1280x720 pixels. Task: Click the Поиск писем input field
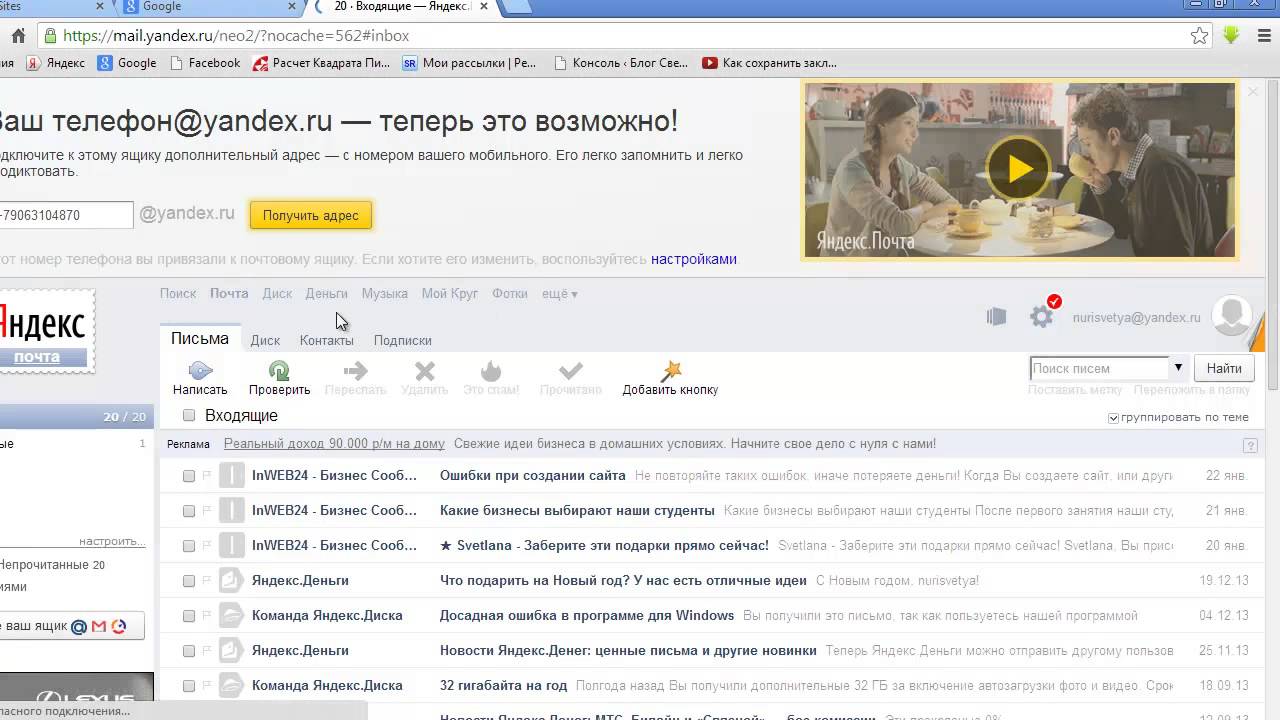1099,368
